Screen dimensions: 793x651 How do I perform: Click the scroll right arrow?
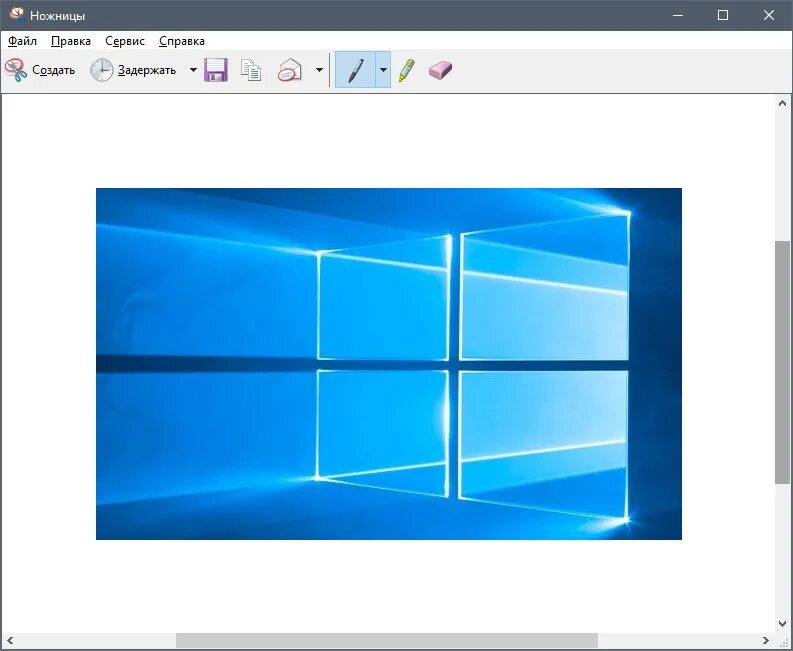click(x=766, y=640)
